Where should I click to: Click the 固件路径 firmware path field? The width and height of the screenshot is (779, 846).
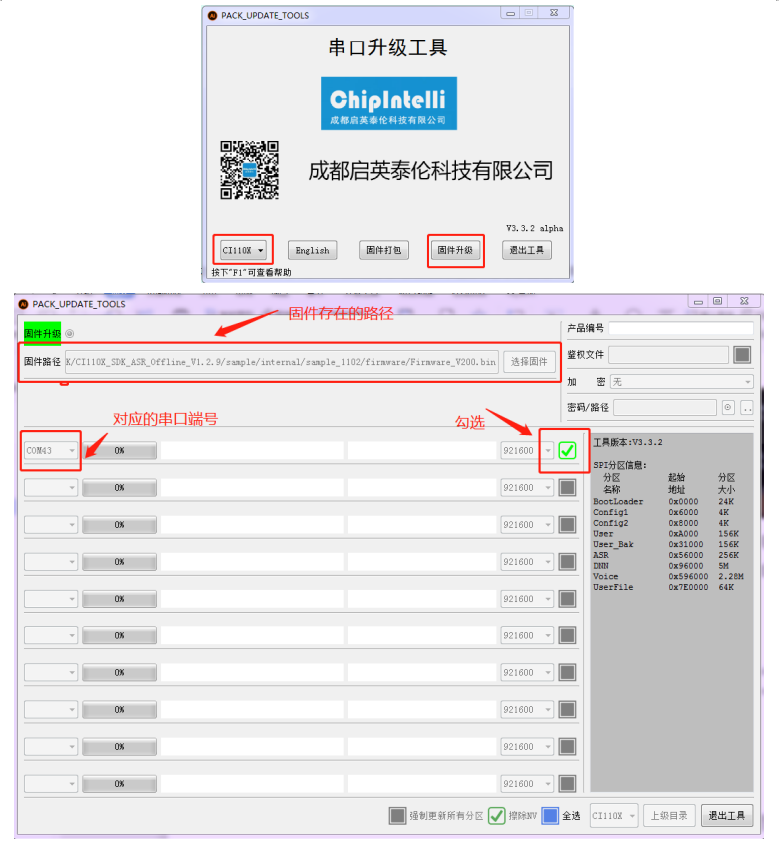282,361
